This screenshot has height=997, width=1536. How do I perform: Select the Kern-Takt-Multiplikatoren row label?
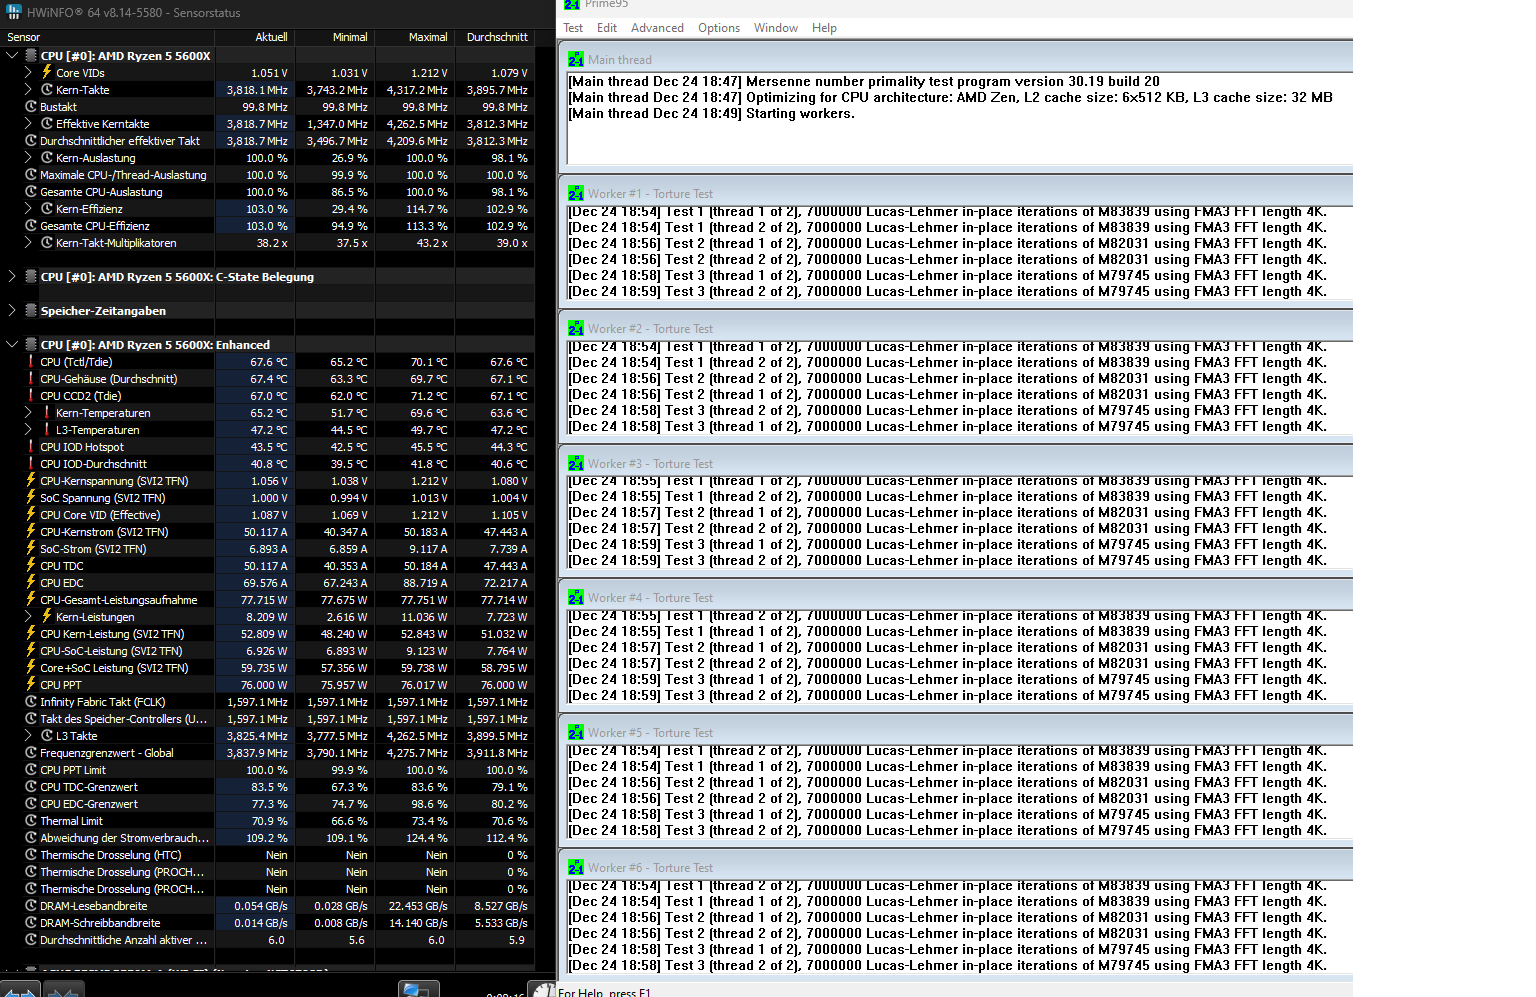click(x=116, y=243)
